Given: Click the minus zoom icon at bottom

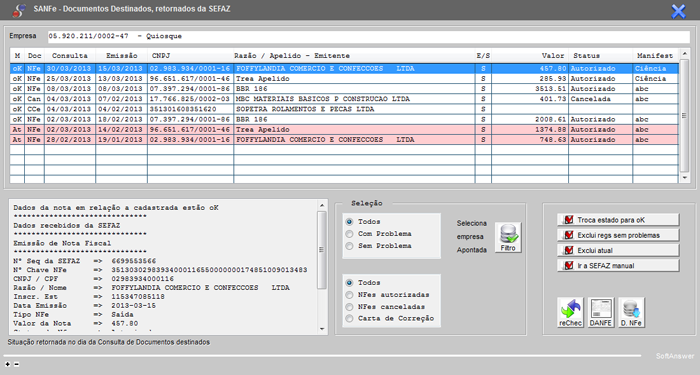Looking at the screenshot, I should click(x=17, y=364).
